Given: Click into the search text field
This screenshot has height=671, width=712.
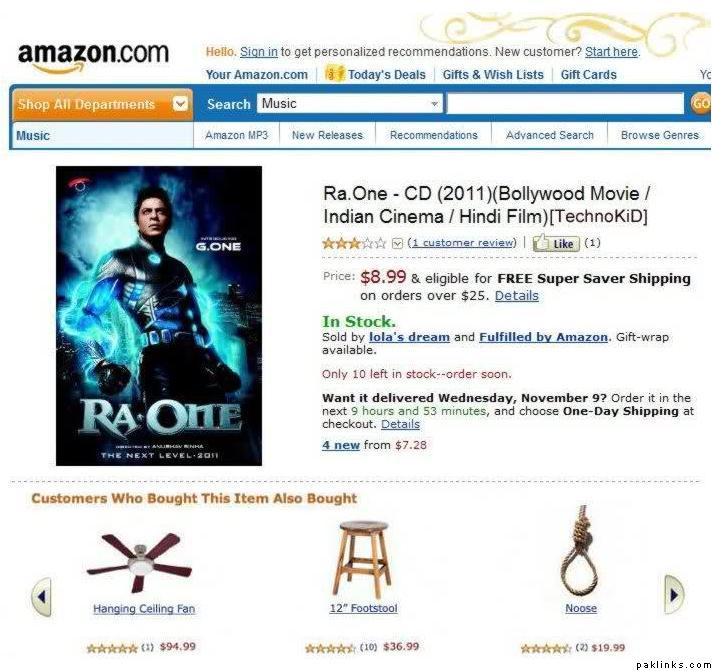Looking at the screenshot, I should 565,104.
